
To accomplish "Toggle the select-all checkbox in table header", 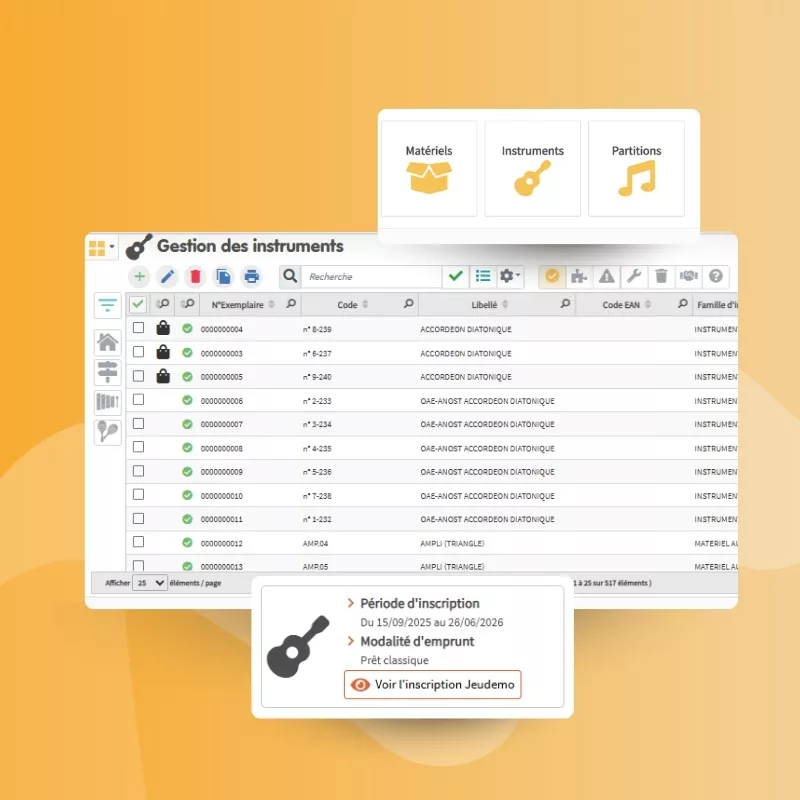I will [138, 304].
